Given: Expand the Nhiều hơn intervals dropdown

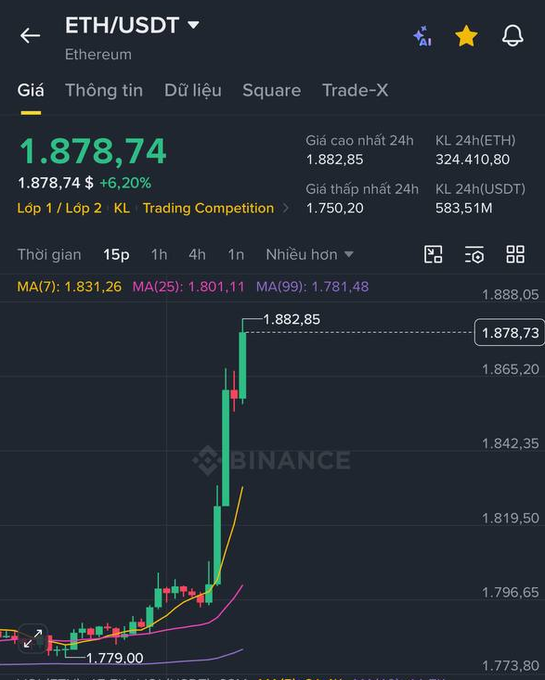Looking at the screenshot, I should tap(310, 255).
